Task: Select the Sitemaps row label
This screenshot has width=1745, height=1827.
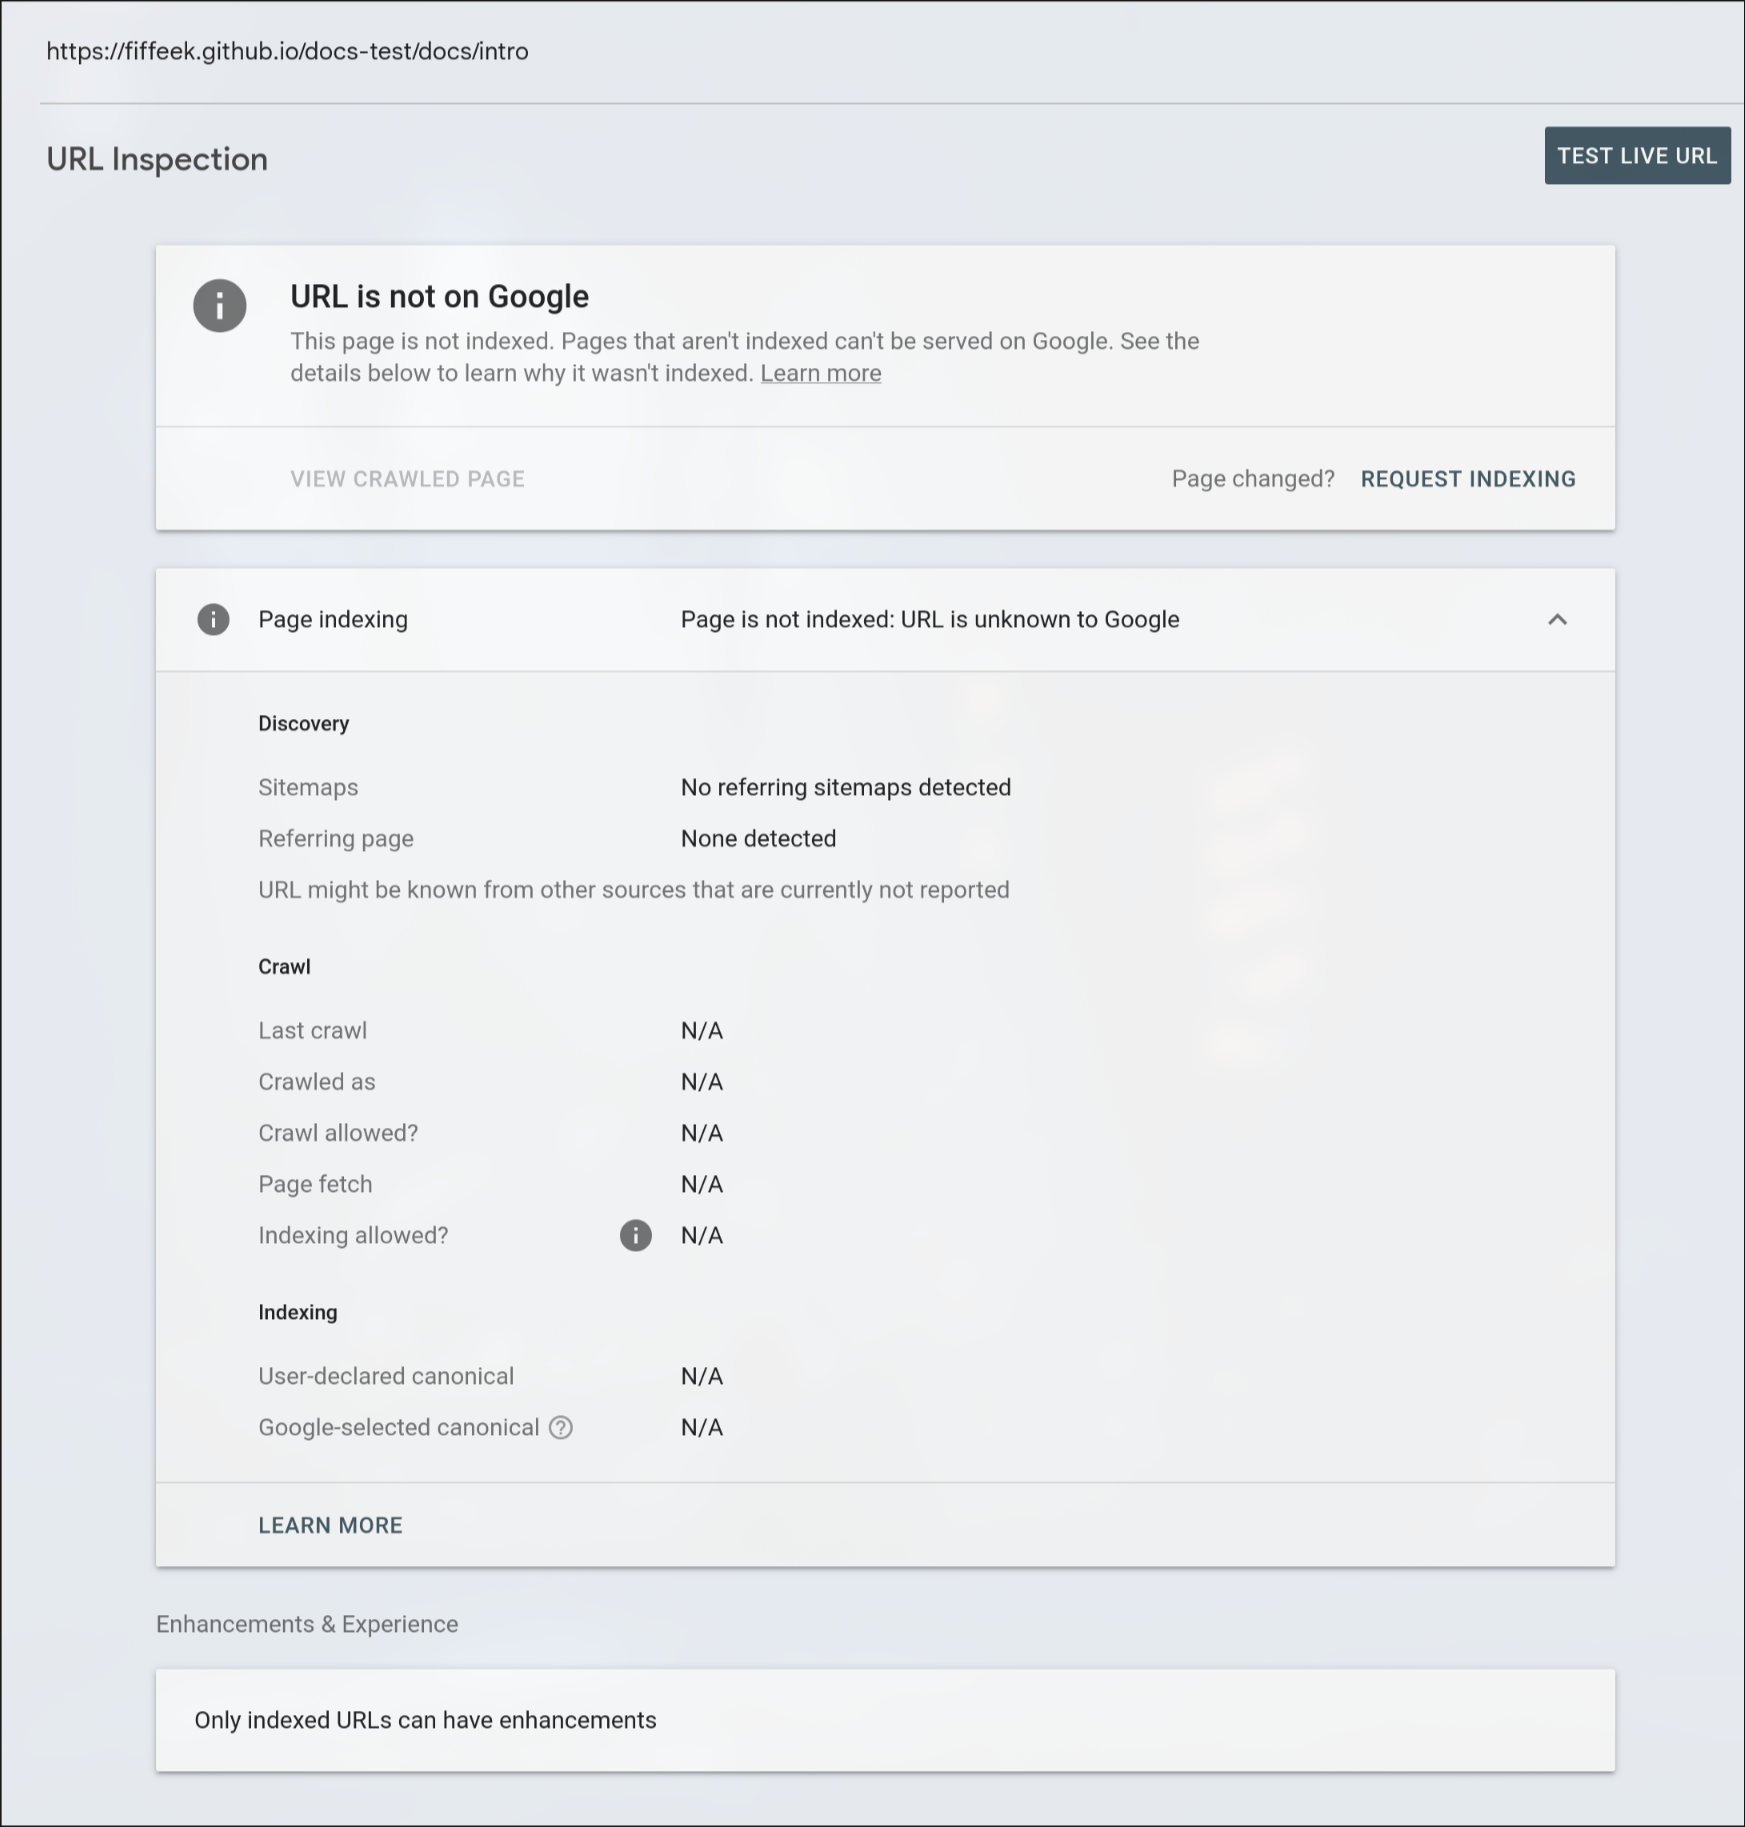Action: coord(308,787)
